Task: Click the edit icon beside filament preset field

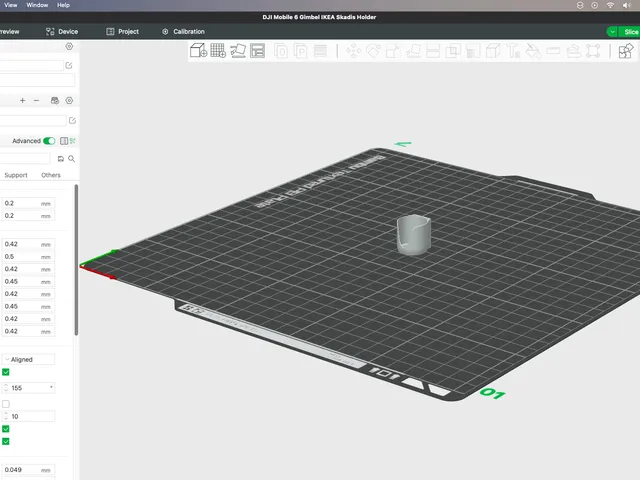Action: (x=72, y=120)
